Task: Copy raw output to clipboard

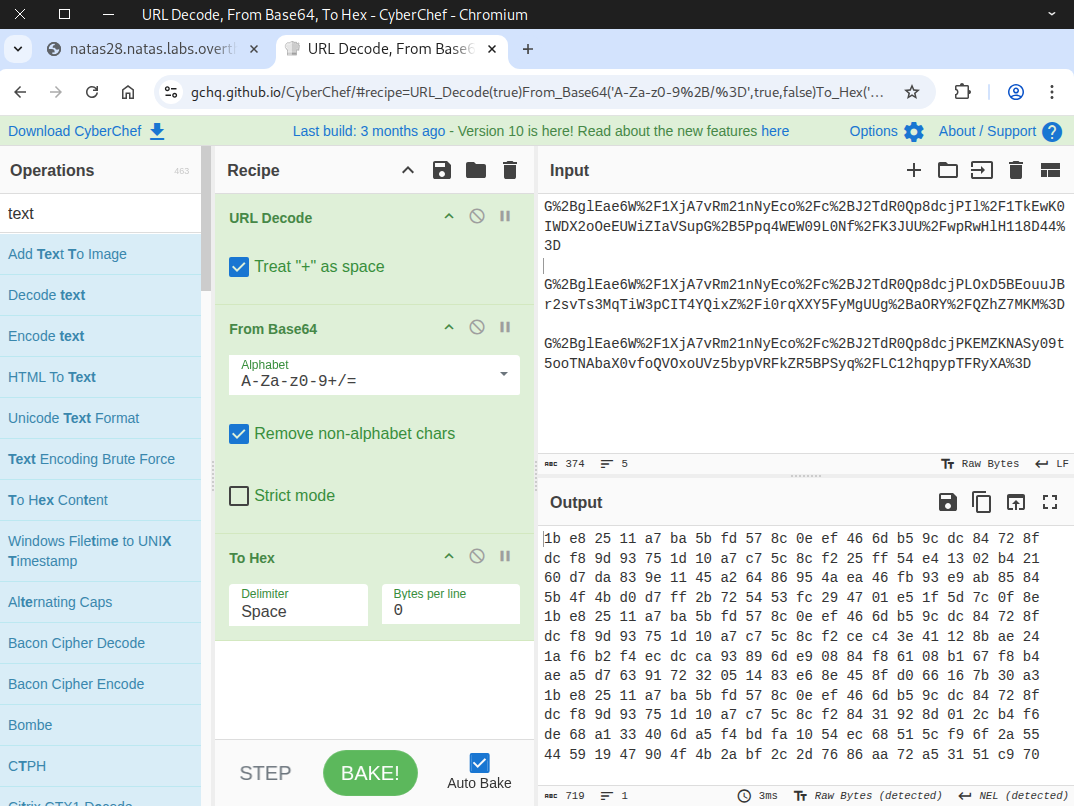Action: [x=982, y=502]
